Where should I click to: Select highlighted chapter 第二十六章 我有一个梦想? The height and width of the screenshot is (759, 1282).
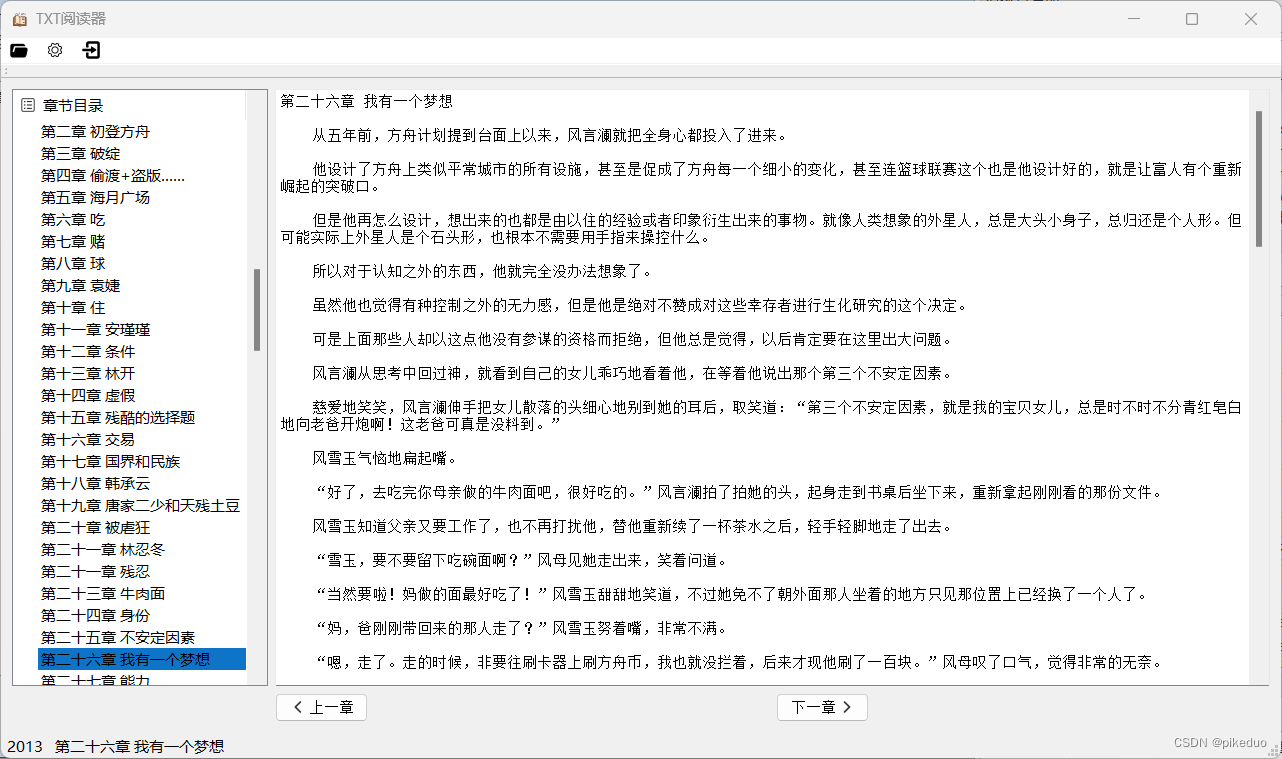142,660
